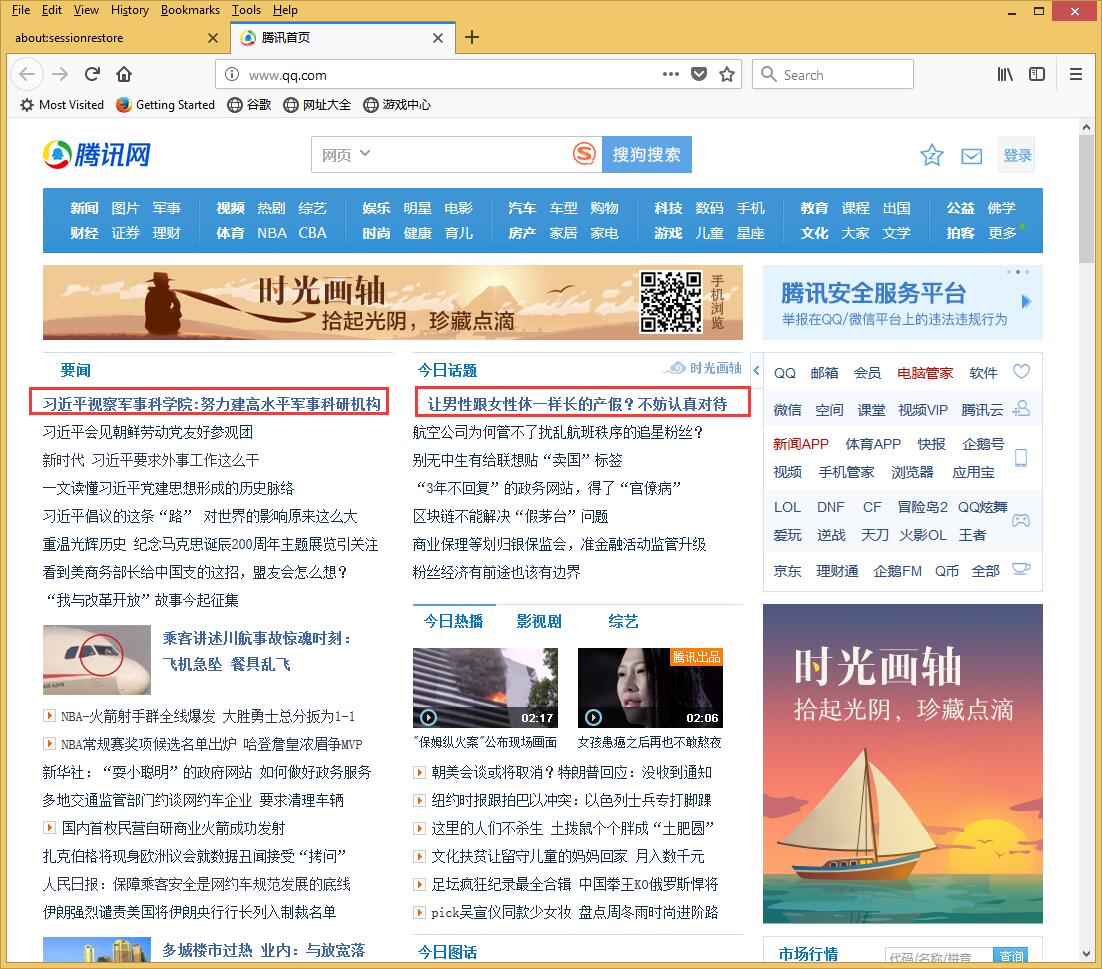Open a new browser tab
The image size is (1102, 969).
tap(472, 37)
